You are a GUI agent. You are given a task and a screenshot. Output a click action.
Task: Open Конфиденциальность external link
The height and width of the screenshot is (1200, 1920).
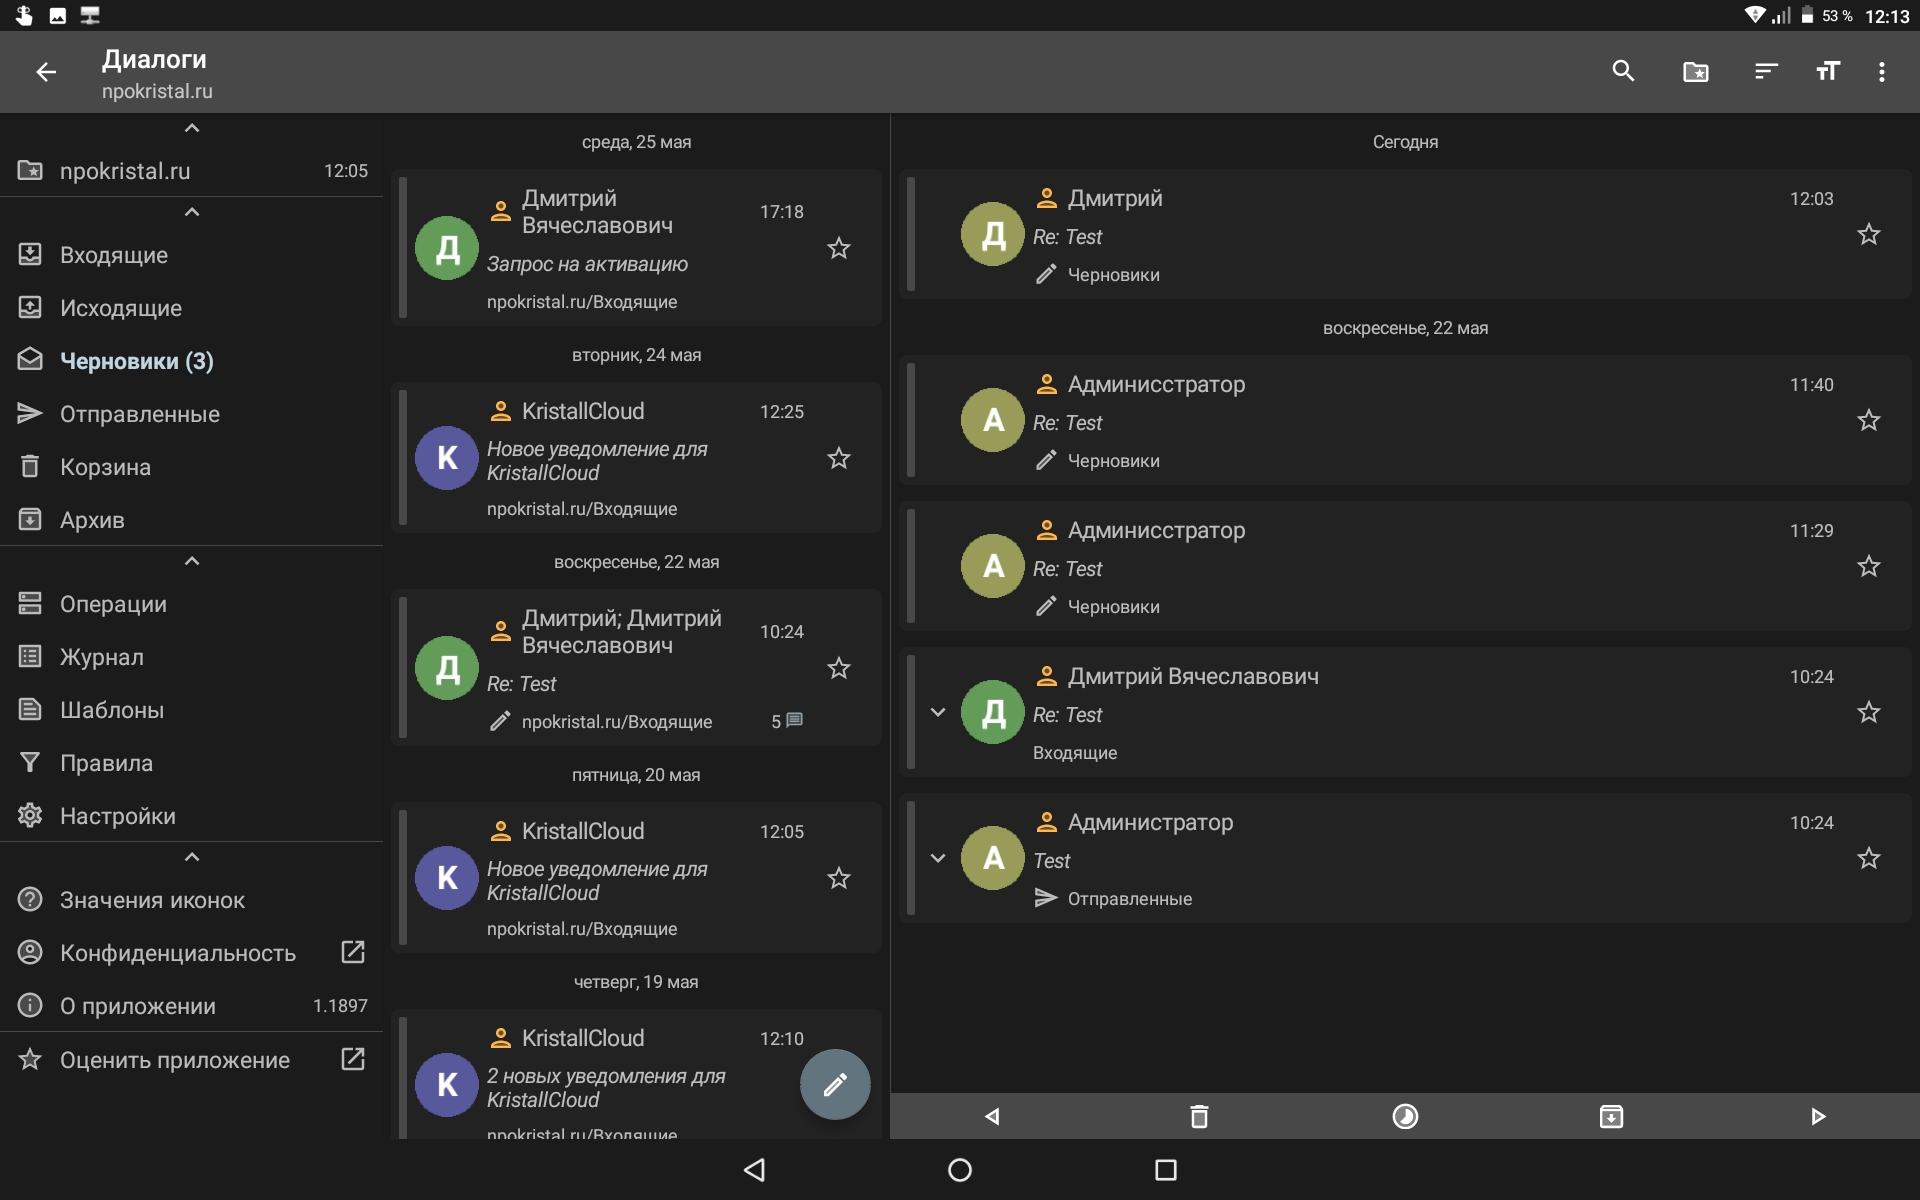click(352, 952)
